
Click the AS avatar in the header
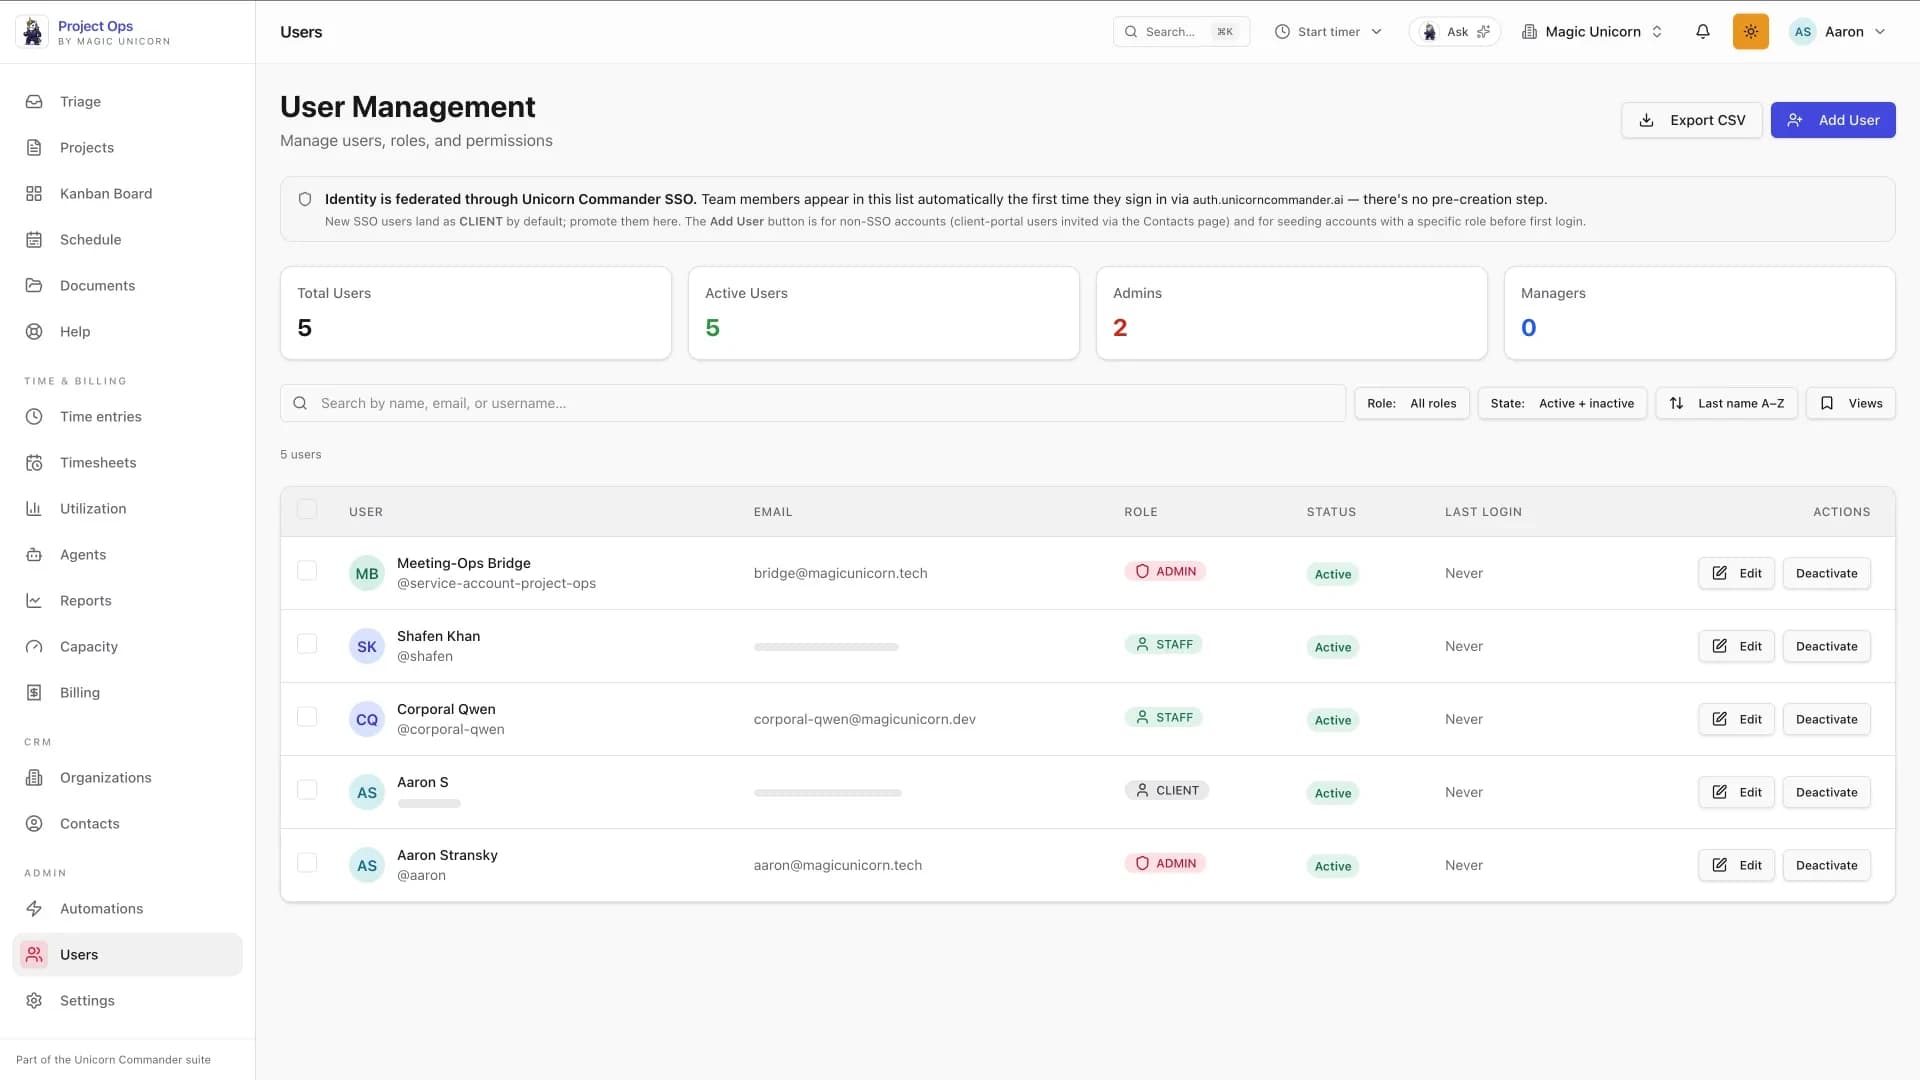(1802, 32)
